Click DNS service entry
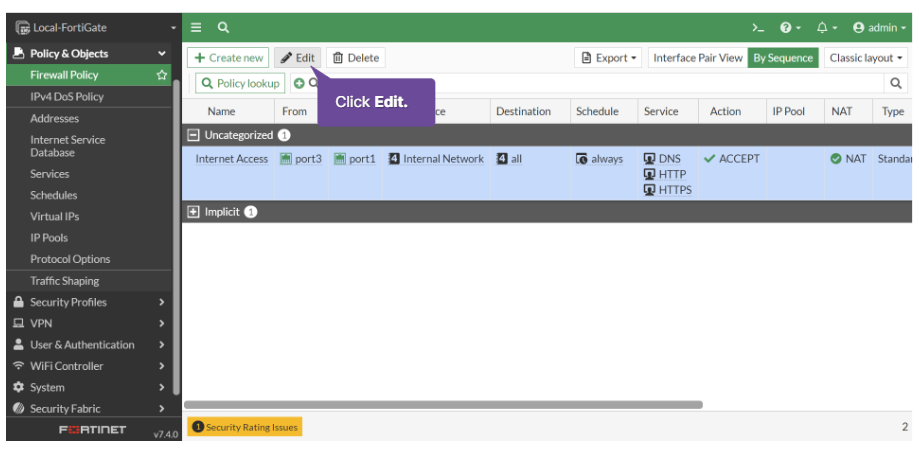Viewport: 919px width, 462px height. tap(662, 159)
